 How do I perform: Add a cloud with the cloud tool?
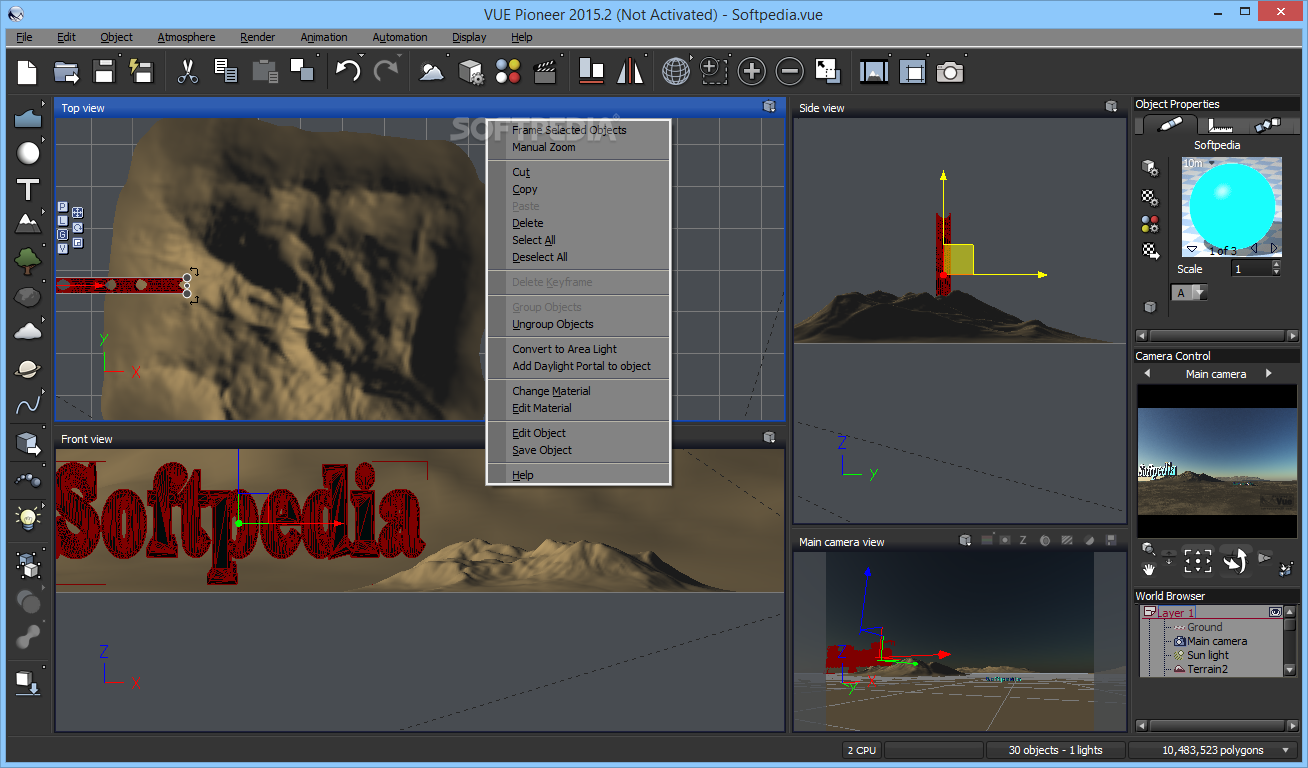(x=28, y=331)
